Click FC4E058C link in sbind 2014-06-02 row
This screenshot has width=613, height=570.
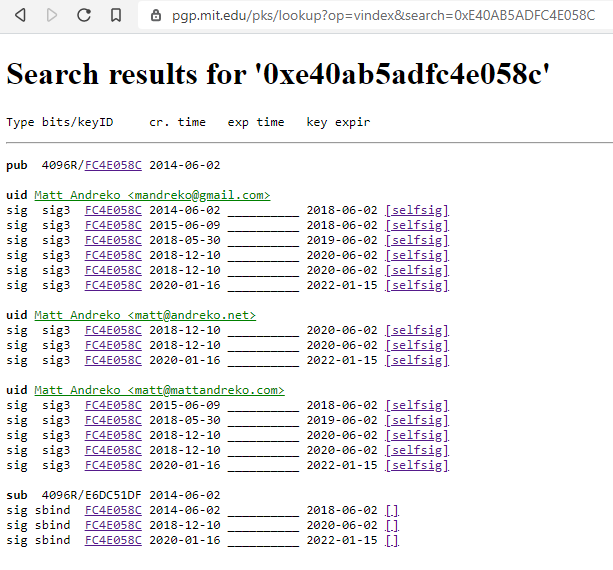tap(113, 510)
